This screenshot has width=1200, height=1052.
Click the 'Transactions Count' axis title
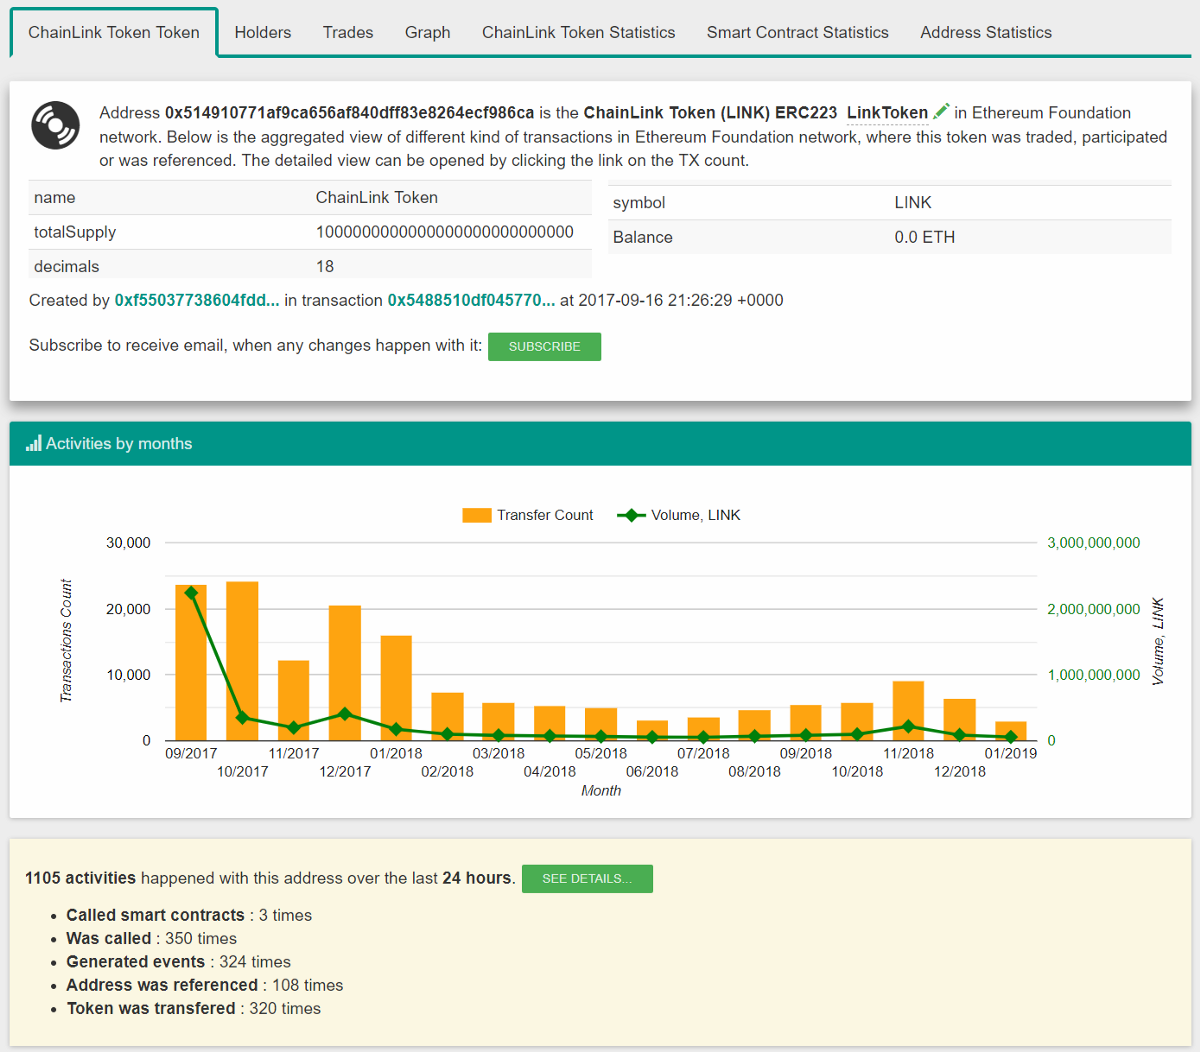coord(66,641)
